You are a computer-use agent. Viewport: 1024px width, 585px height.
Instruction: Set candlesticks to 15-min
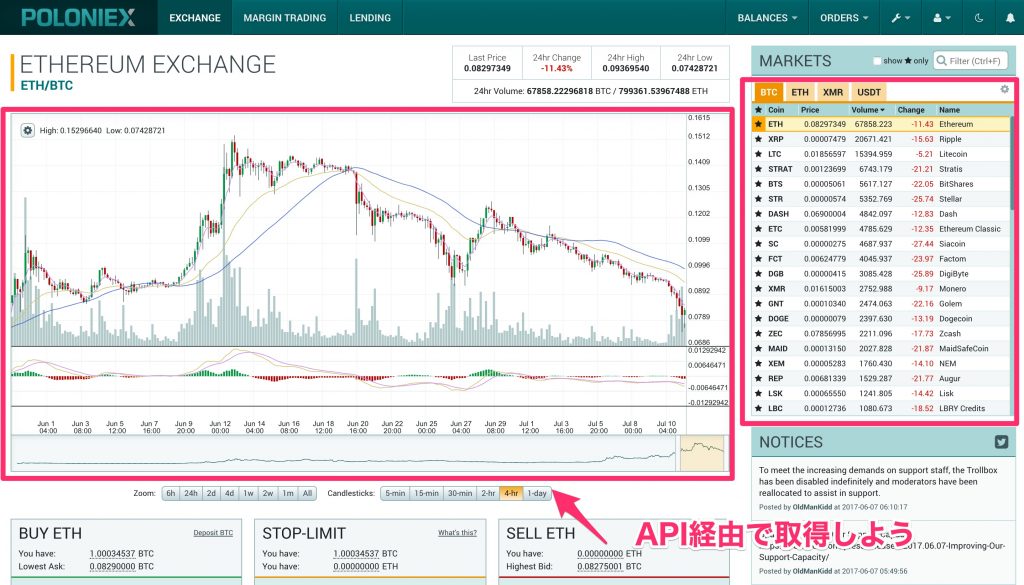tap(426, 494)
